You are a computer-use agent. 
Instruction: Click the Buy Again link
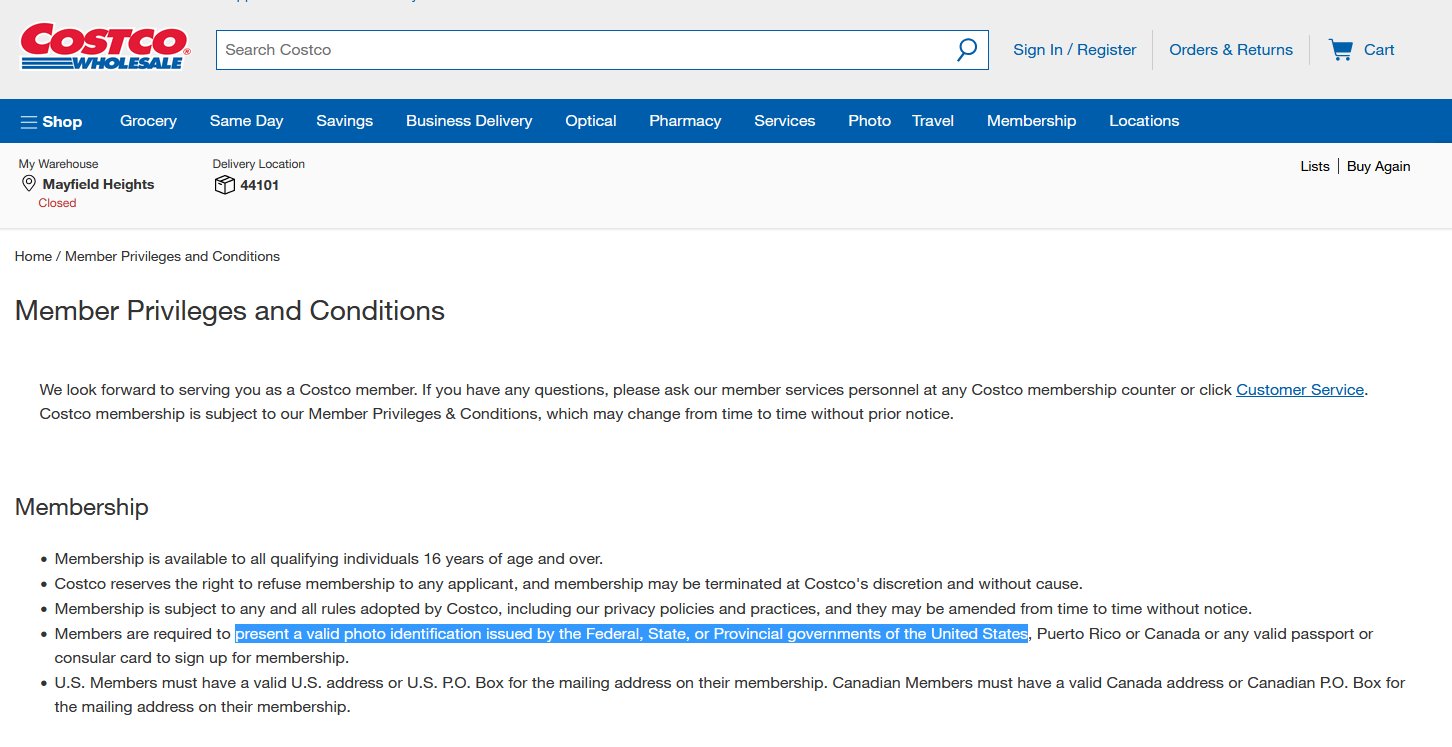pyautogui.click(x=1378, y=166)
